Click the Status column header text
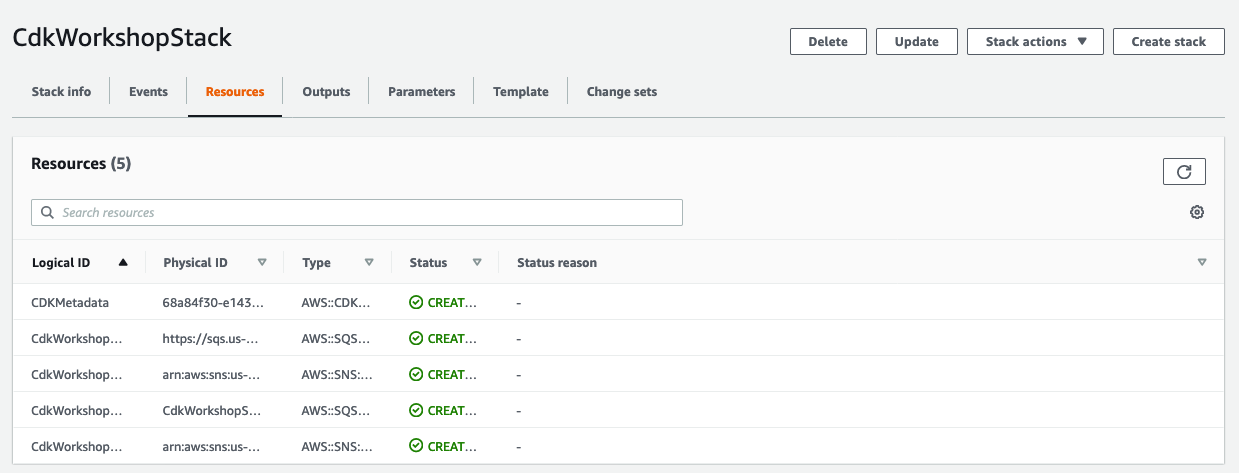Image resolution: width=1239 pixels, height=473 pixels. [x=428, y=263]
